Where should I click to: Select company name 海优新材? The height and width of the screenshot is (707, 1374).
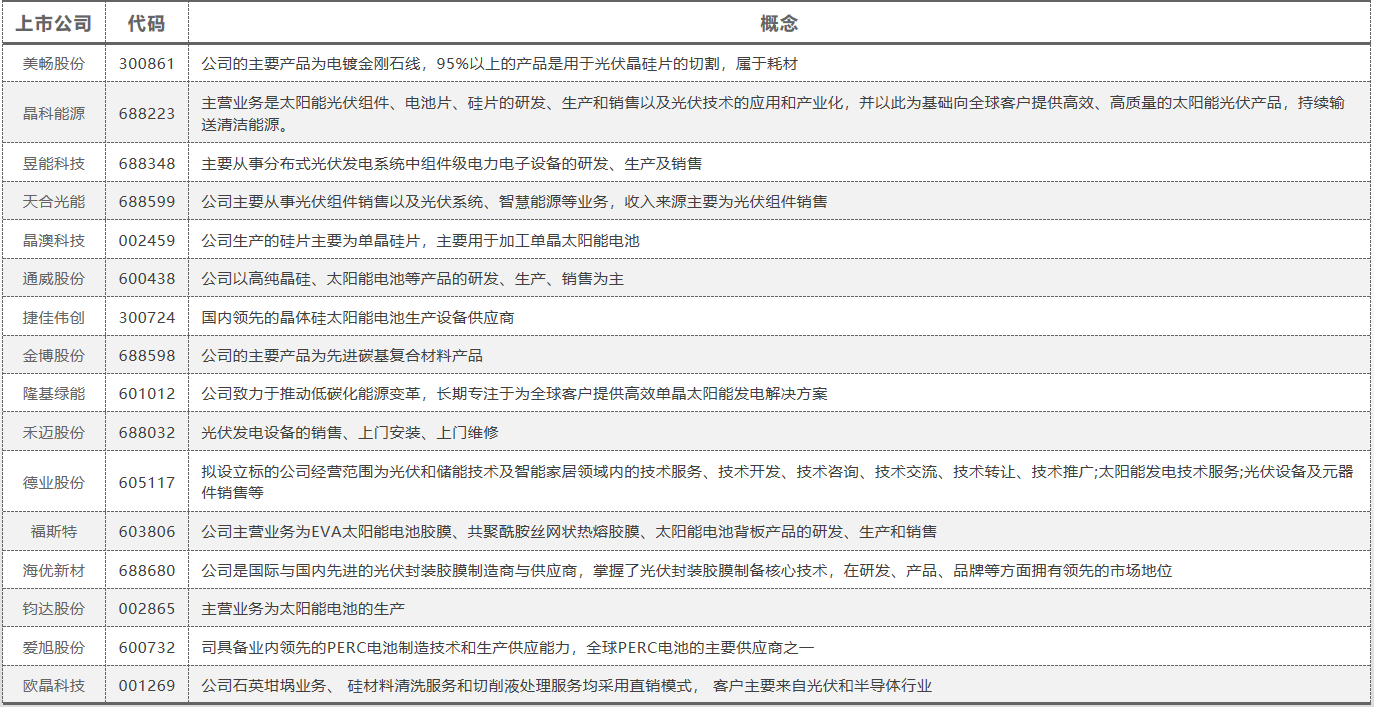pos(54,571)
